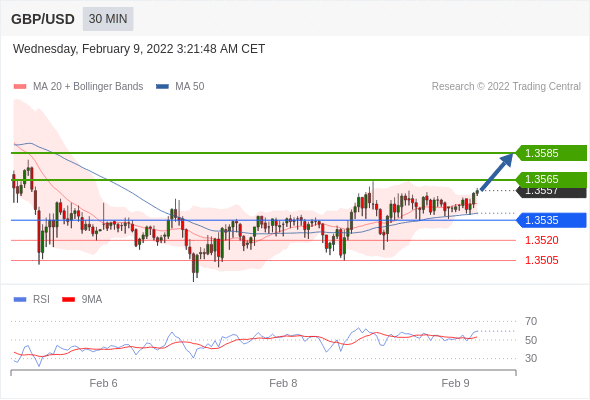Select the 1.3565 green resistance tag

tap(551, 179)
